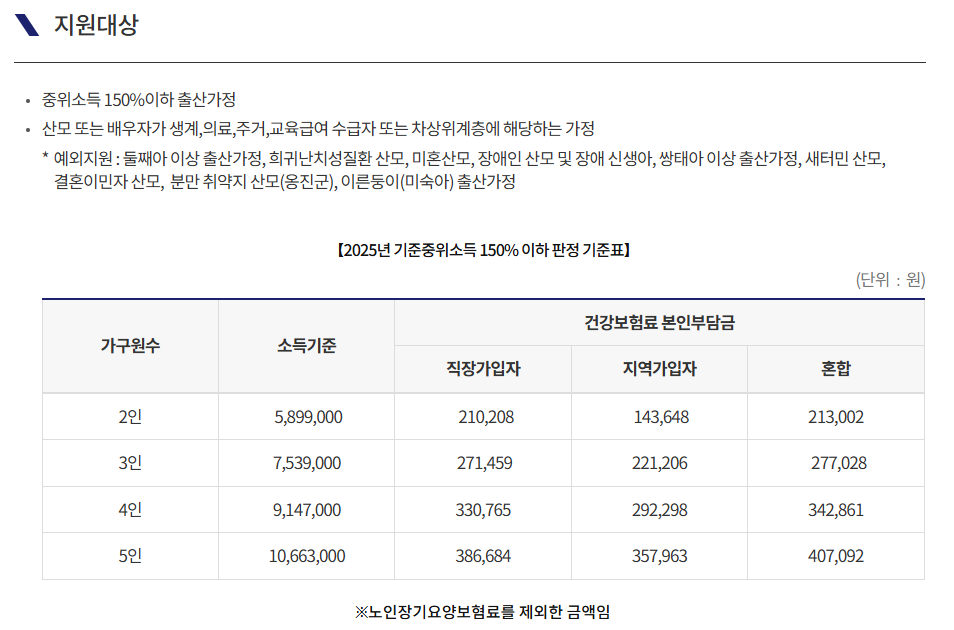Click the 혼합 sub-header
Screen dimensions: 954x630
836,369
